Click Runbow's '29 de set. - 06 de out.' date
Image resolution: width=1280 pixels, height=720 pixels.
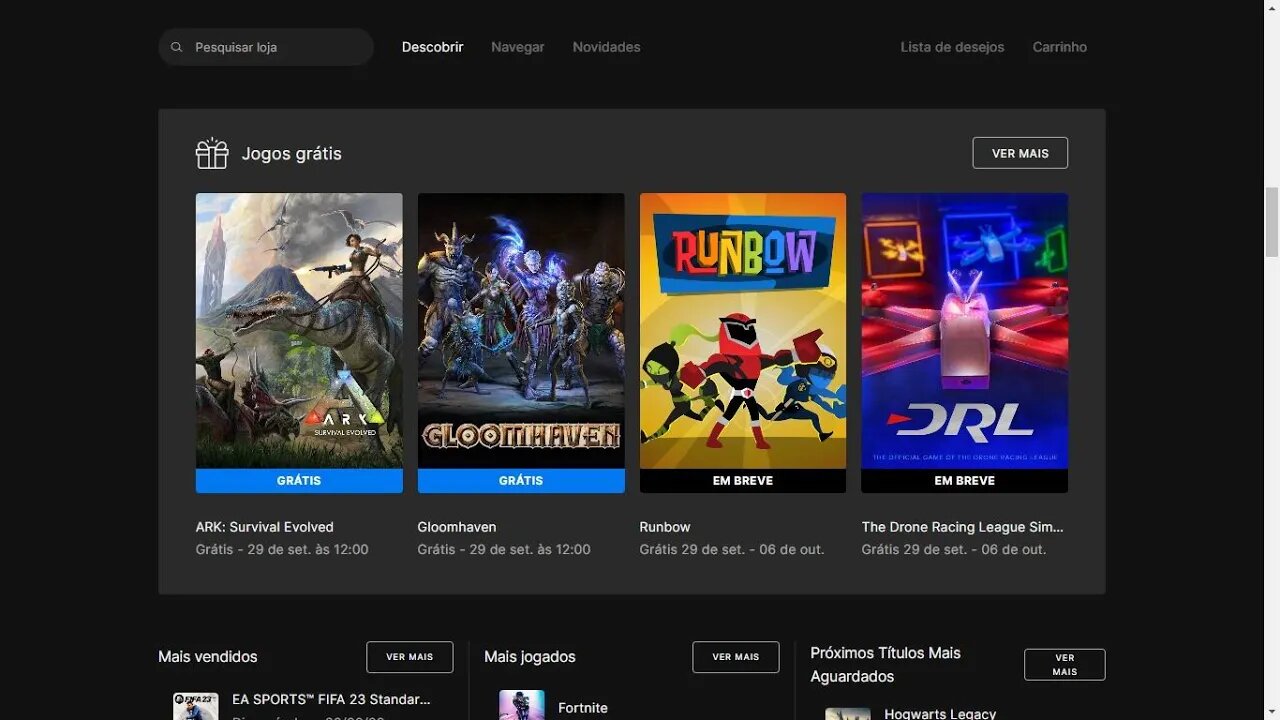(732, 549)
